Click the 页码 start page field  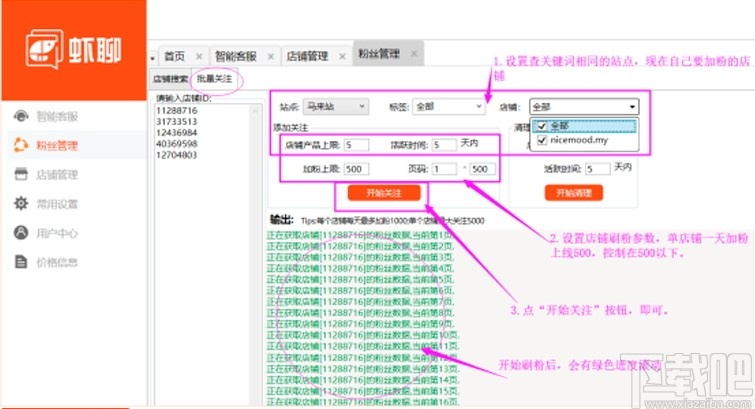(444, 169)
